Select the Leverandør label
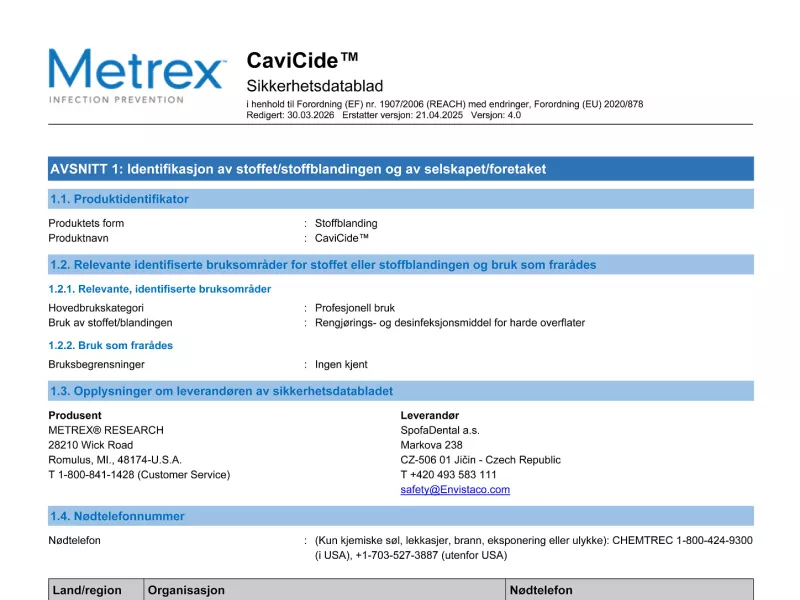 (430, 415)
